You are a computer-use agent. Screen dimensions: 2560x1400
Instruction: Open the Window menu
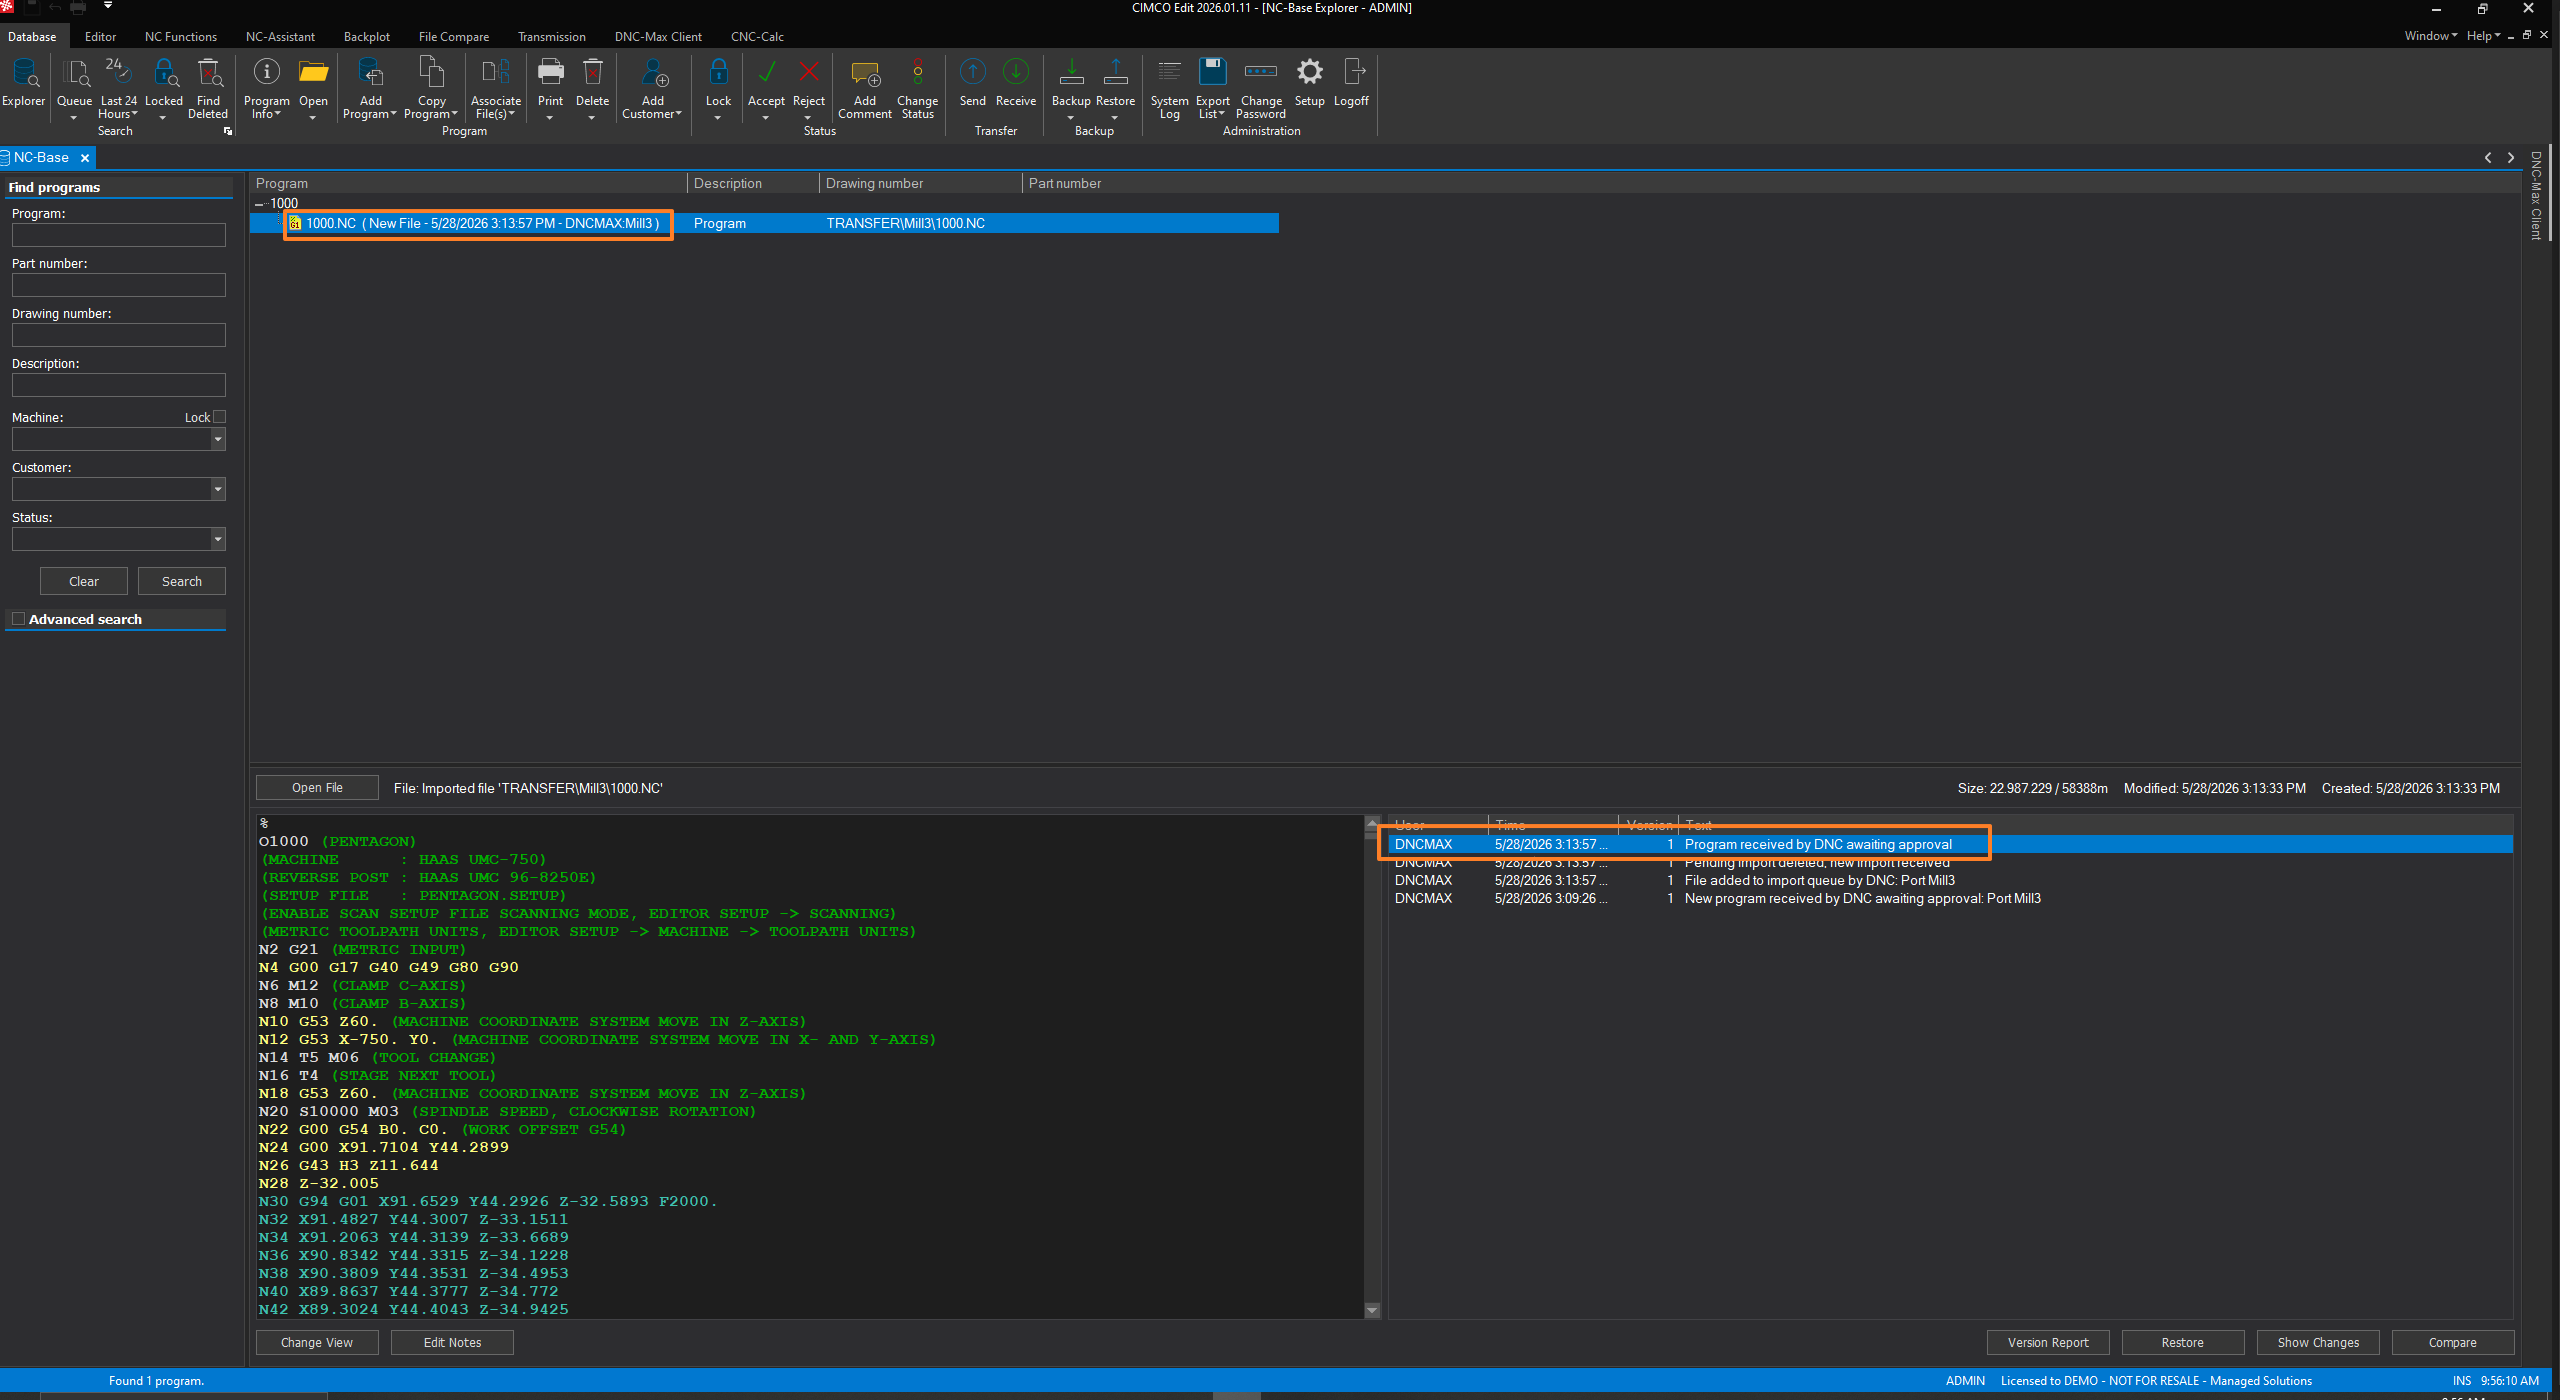pyautogui.click(x=2430, y=36)
